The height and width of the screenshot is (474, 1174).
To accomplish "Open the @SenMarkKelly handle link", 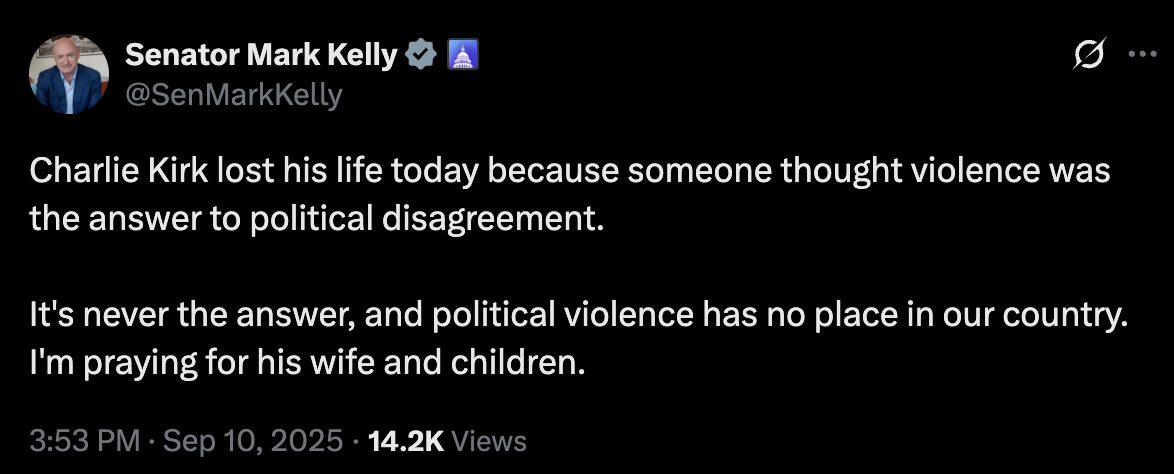I will pos(233,95).
